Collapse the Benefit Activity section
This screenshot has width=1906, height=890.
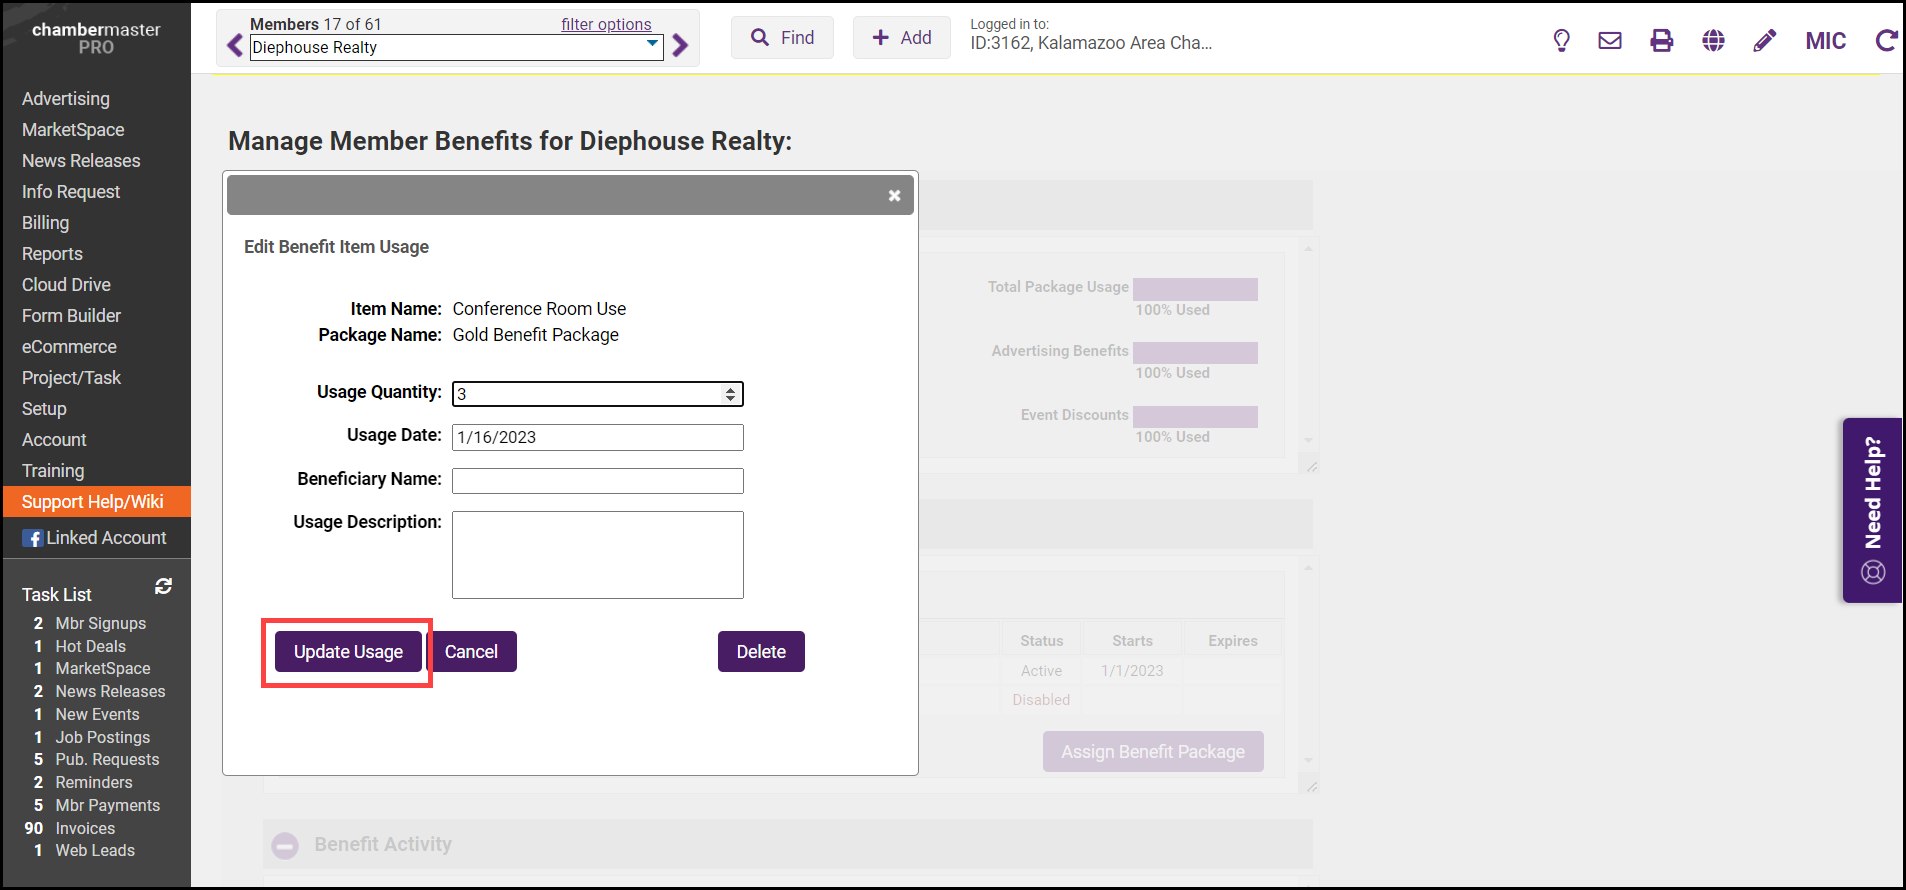click(x=285, y=845)
